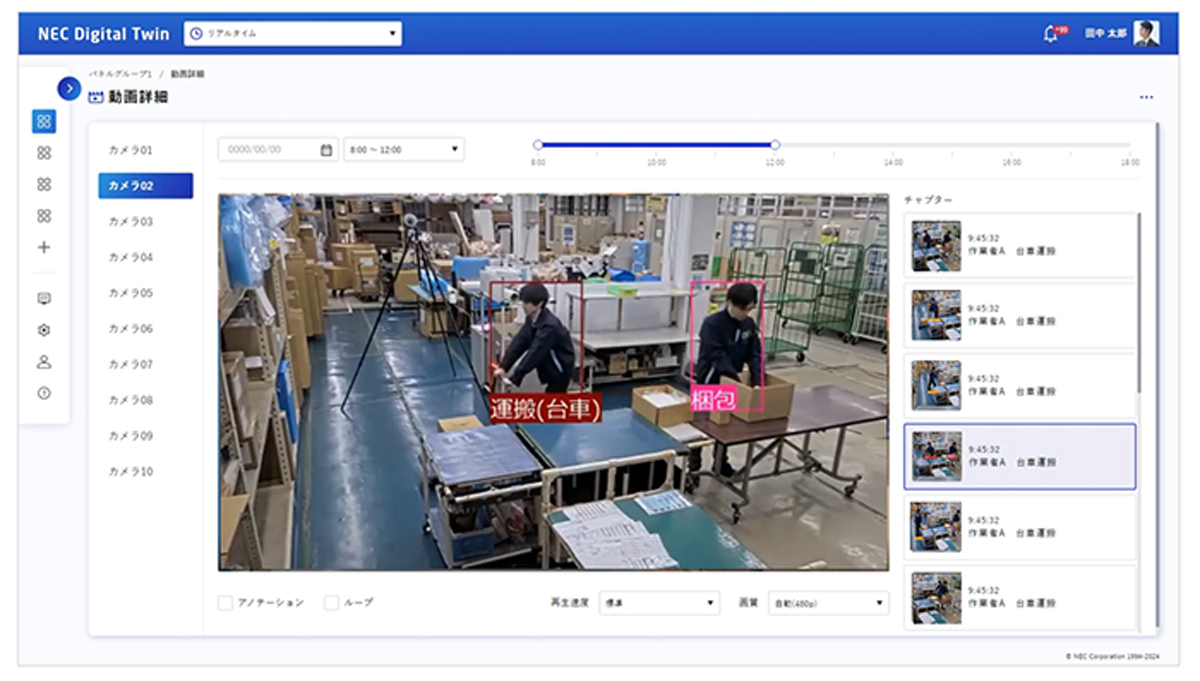Open the 再生速度 playback speed dropdown
Image resolution: width=1200 pixels, height=681 pixels.
pos(660,603)
